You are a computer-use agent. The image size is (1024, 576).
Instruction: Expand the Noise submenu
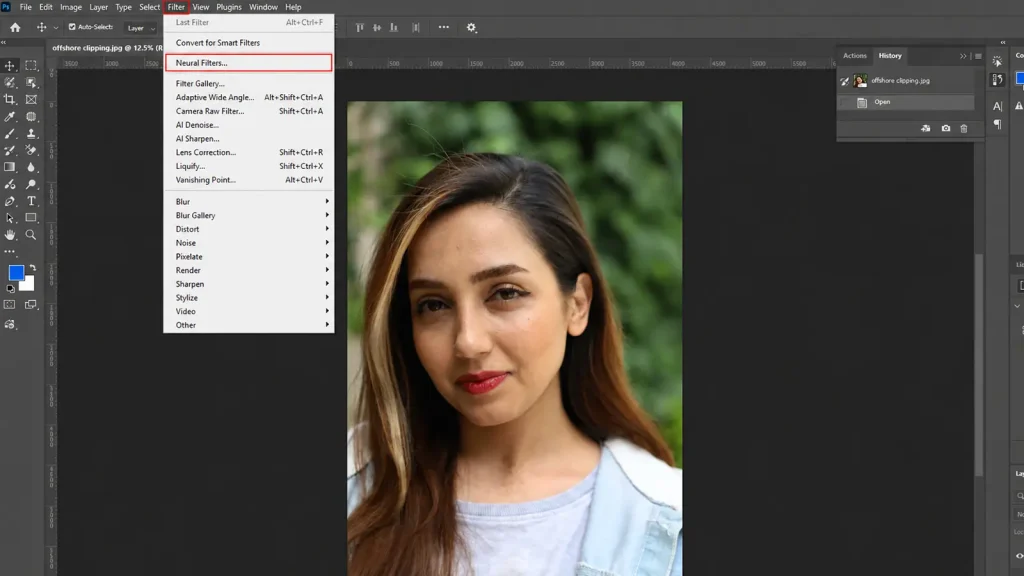[249, 242]
